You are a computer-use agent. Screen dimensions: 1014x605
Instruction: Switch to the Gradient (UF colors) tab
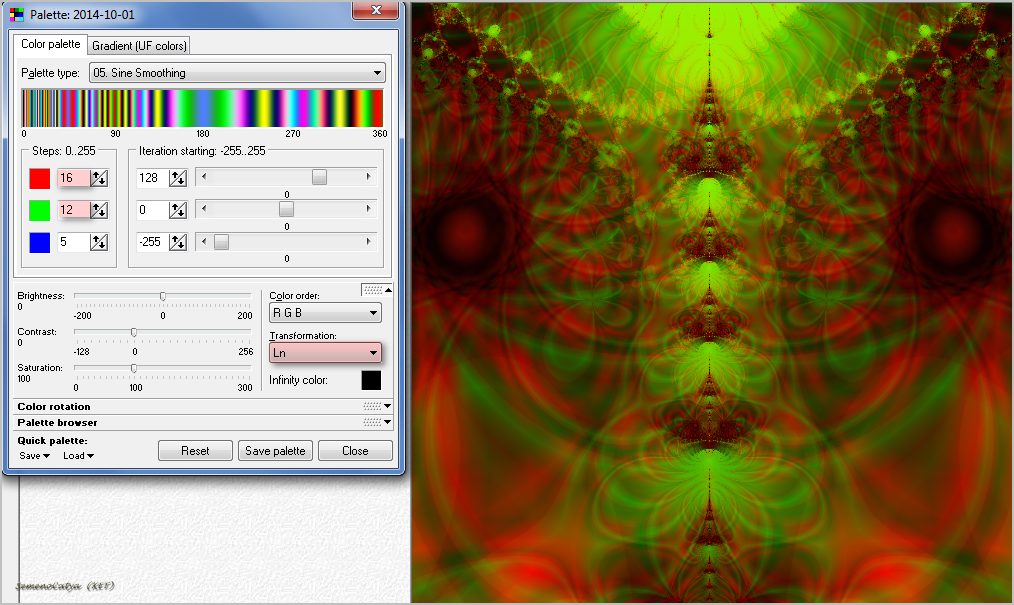click(x=138, y=45)
